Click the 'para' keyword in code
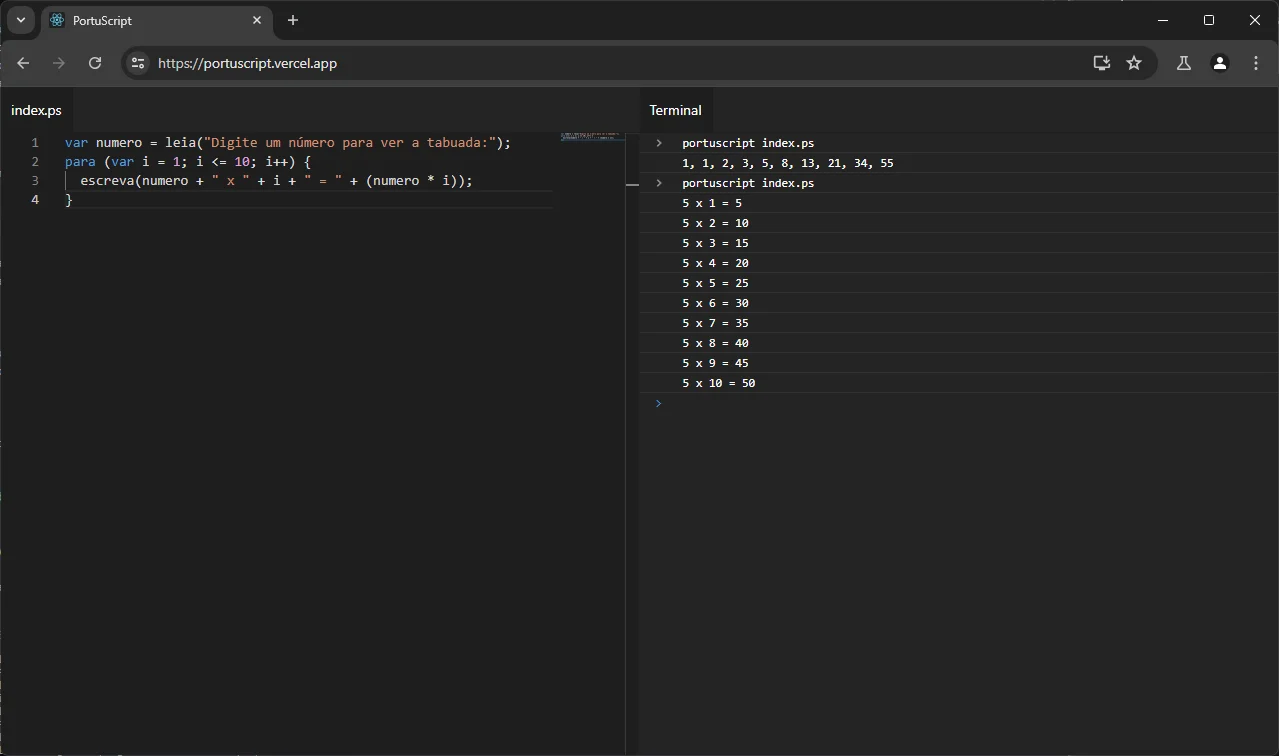The image size is (1279, 756). click(x=80, y=162)
